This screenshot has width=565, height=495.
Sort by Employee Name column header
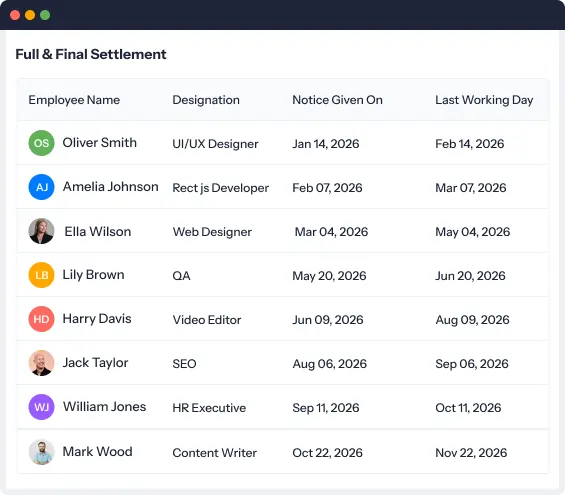pyautogui.click(x=74, y=100)
